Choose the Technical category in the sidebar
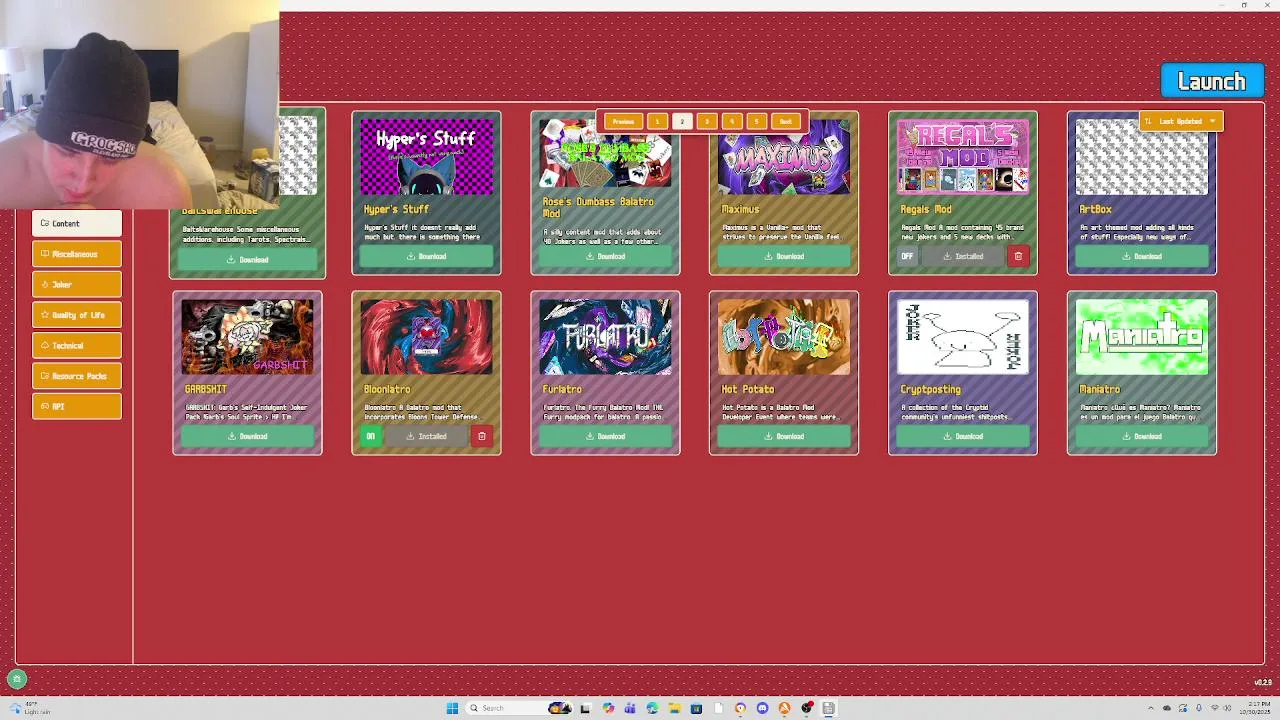The width and height of the screenshot is (1280, 720). click(x=77, y=345)
